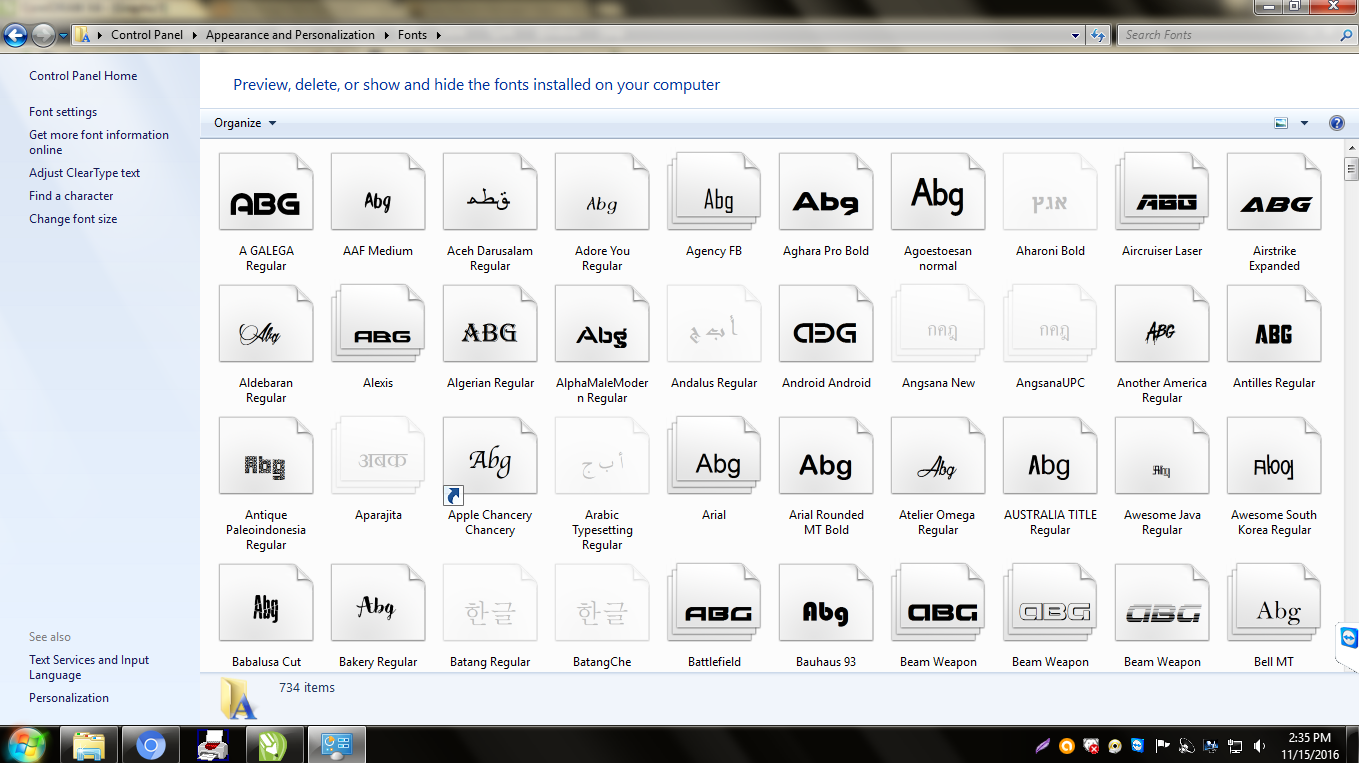Select the AAF Medium font icon
Viewport: 1359px width, 763px height.
click(x=378, y=192)
